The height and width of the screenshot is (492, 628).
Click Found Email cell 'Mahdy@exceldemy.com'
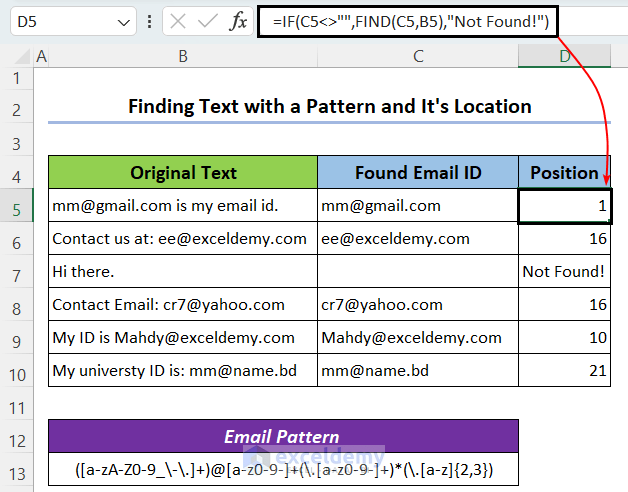[x=418, y=337]
